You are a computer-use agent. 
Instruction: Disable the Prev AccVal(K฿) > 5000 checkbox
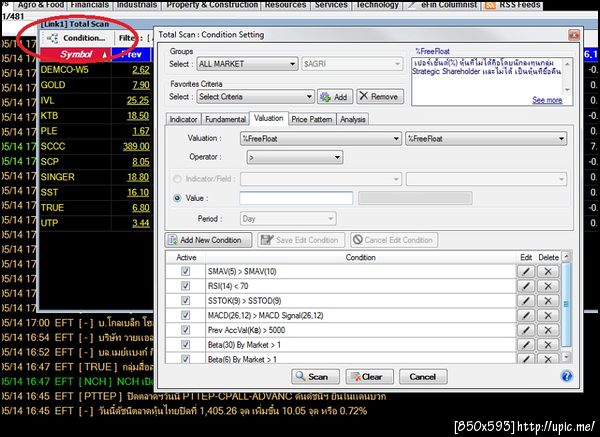186,330
